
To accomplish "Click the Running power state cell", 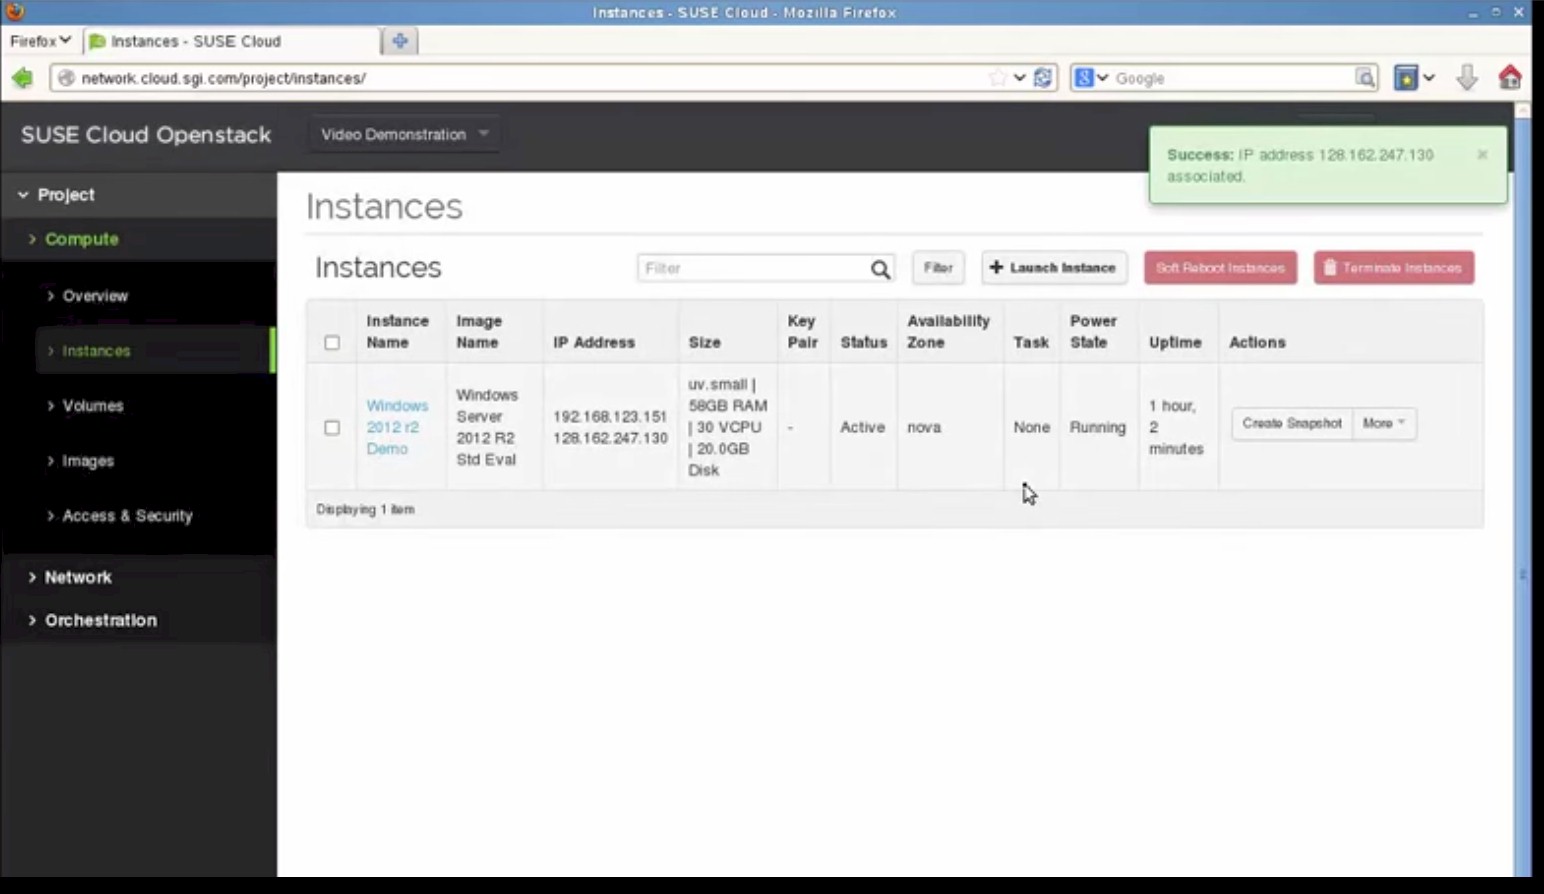I will (x=1097, y=427).
